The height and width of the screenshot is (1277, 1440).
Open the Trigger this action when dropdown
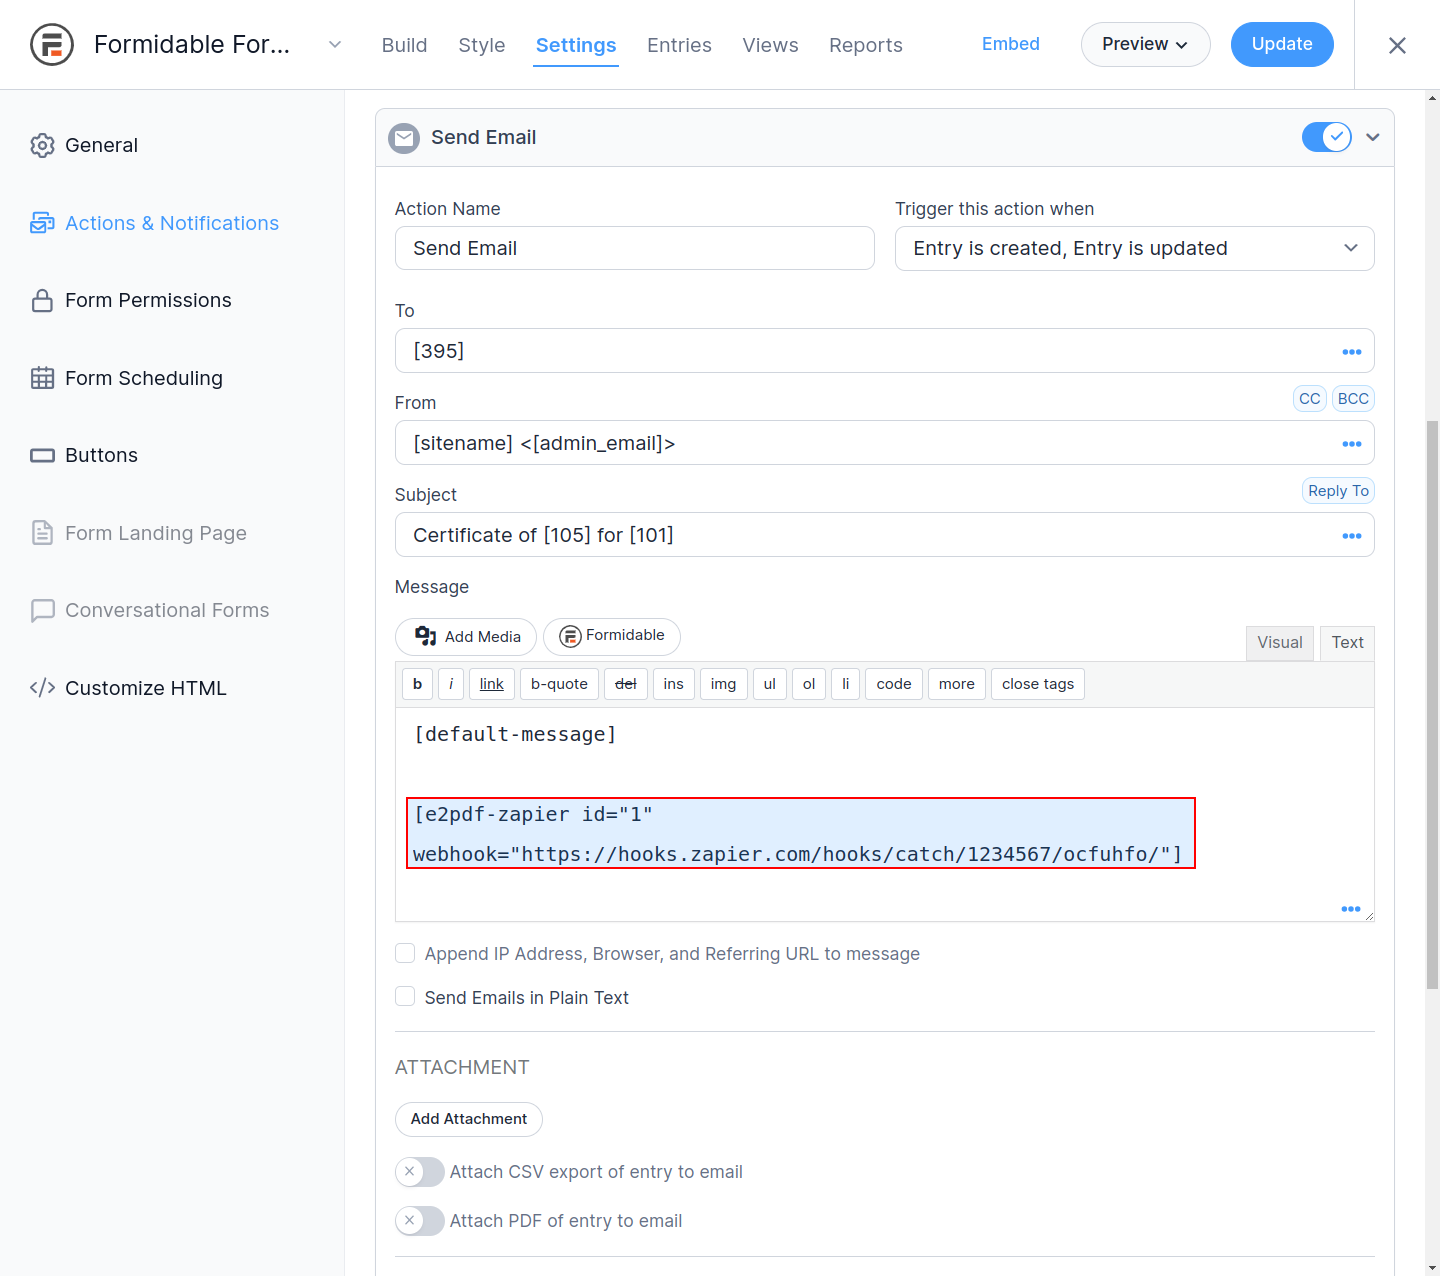(x=1134, y=249)
